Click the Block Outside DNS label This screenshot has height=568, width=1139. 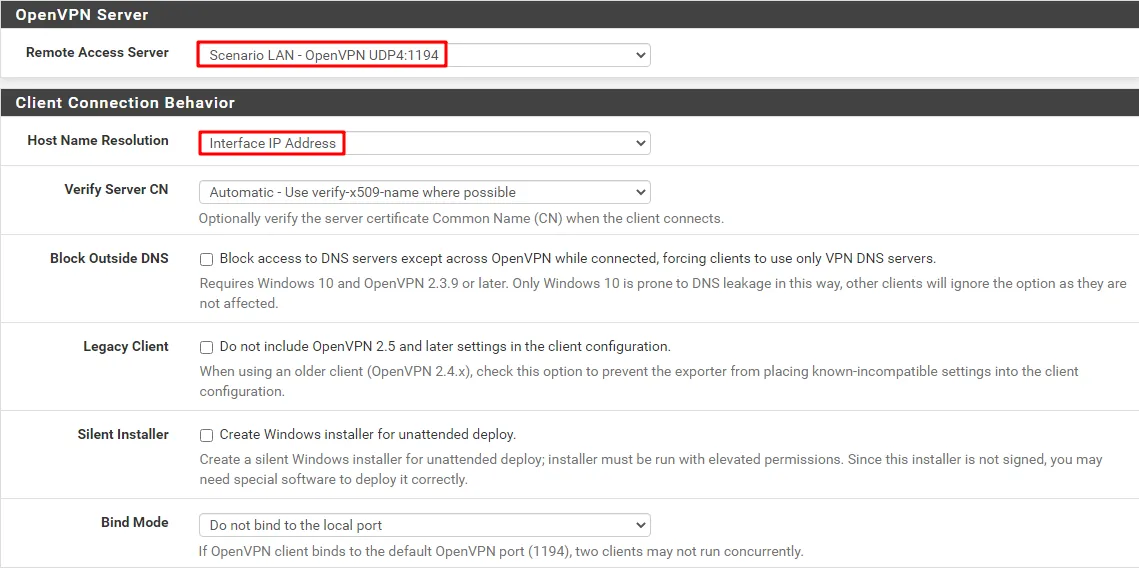click(x=109, y=258)
